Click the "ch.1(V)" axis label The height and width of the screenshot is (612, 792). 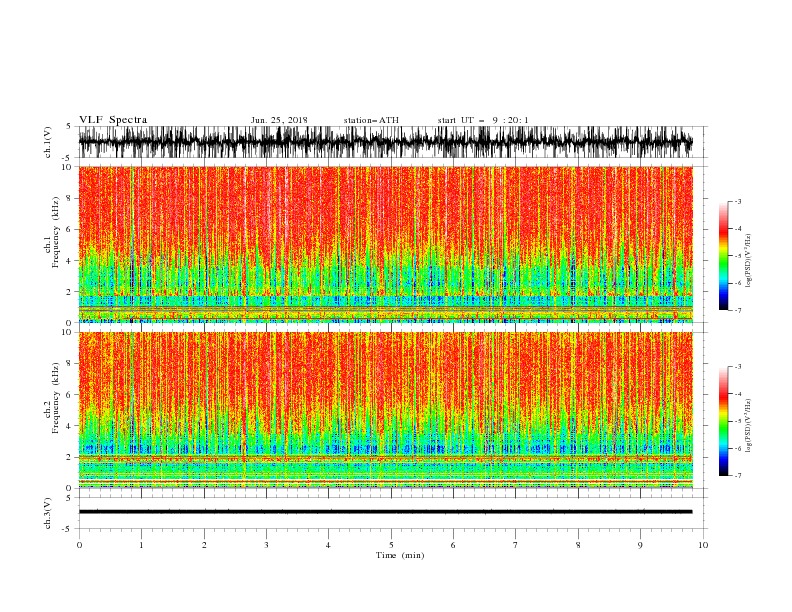48,142
